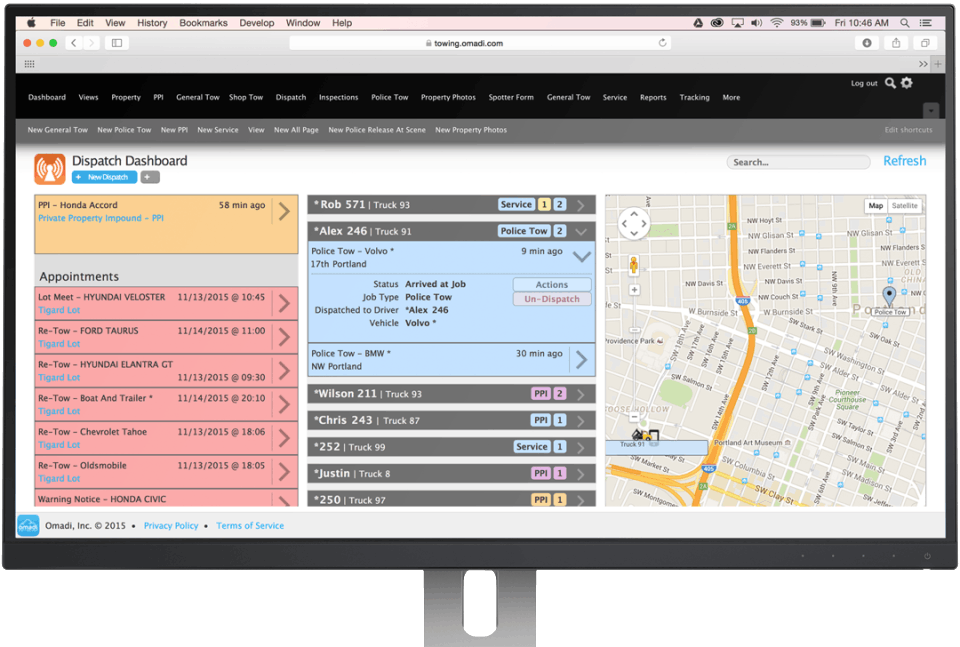Click the Safari address bar
Screen dimensions: 960x647
point(480,43)
